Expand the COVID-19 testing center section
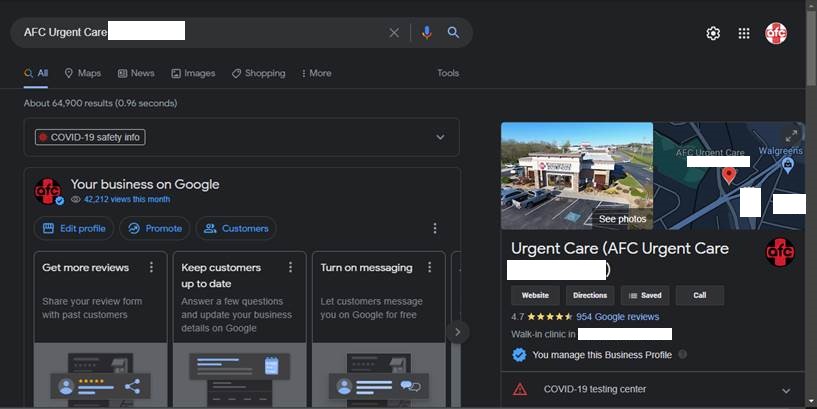 (786, 390)
